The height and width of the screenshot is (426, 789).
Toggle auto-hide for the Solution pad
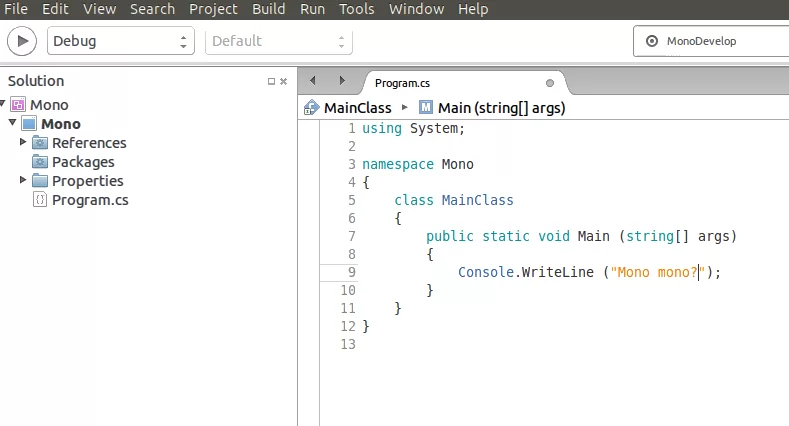[271, 82]
